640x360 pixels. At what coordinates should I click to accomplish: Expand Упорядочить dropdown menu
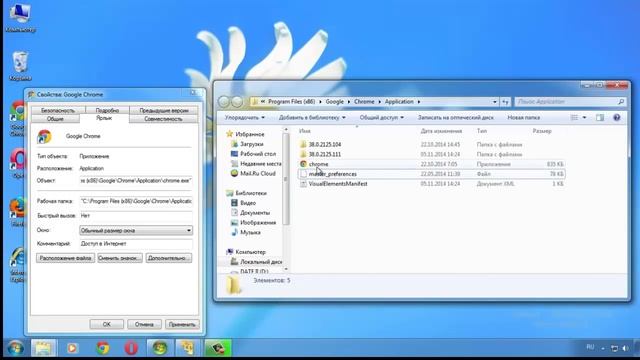[244, 118]
